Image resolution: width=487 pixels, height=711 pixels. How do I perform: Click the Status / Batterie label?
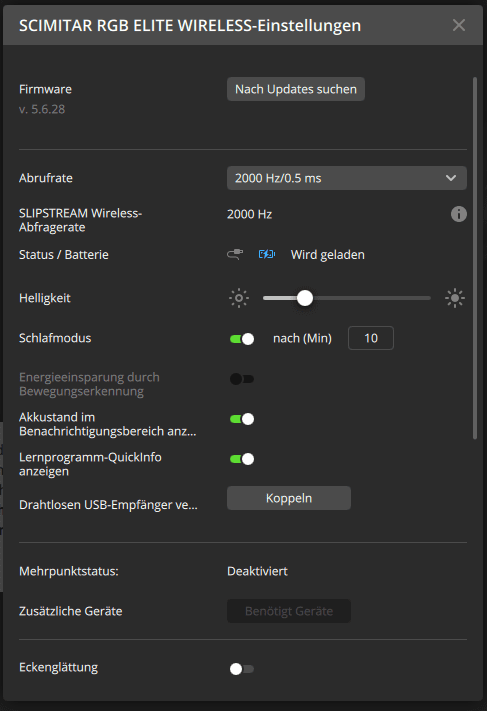pos(64,255)
